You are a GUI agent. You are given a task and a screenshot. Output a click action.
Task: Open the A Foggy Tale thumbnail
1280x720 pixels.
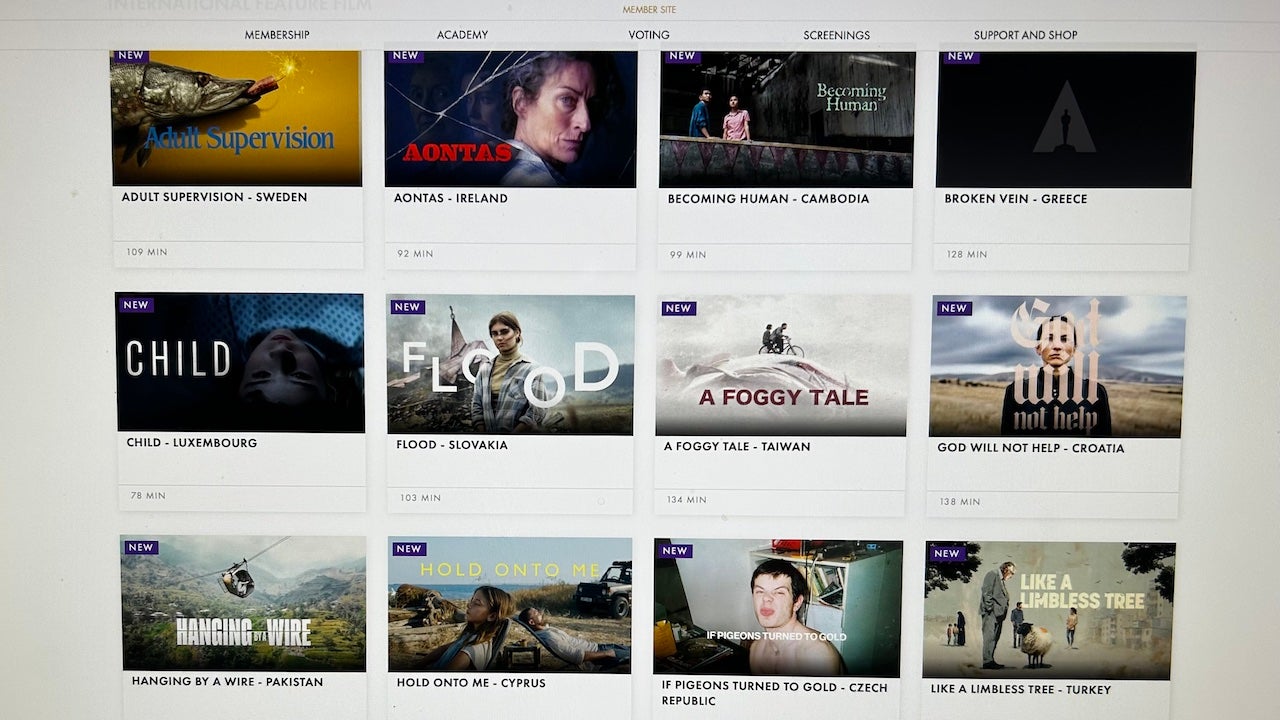pos(782,366)
